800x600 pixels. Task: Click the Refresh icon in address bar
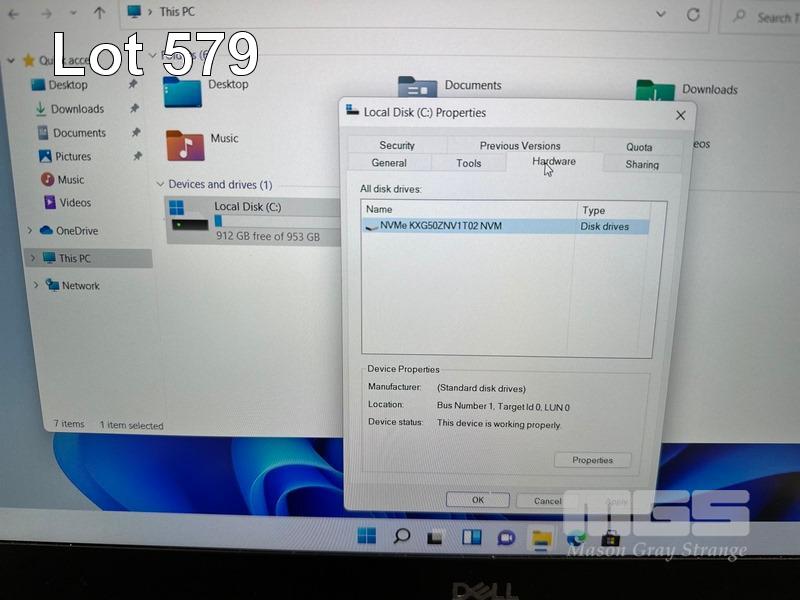[693, 15]
